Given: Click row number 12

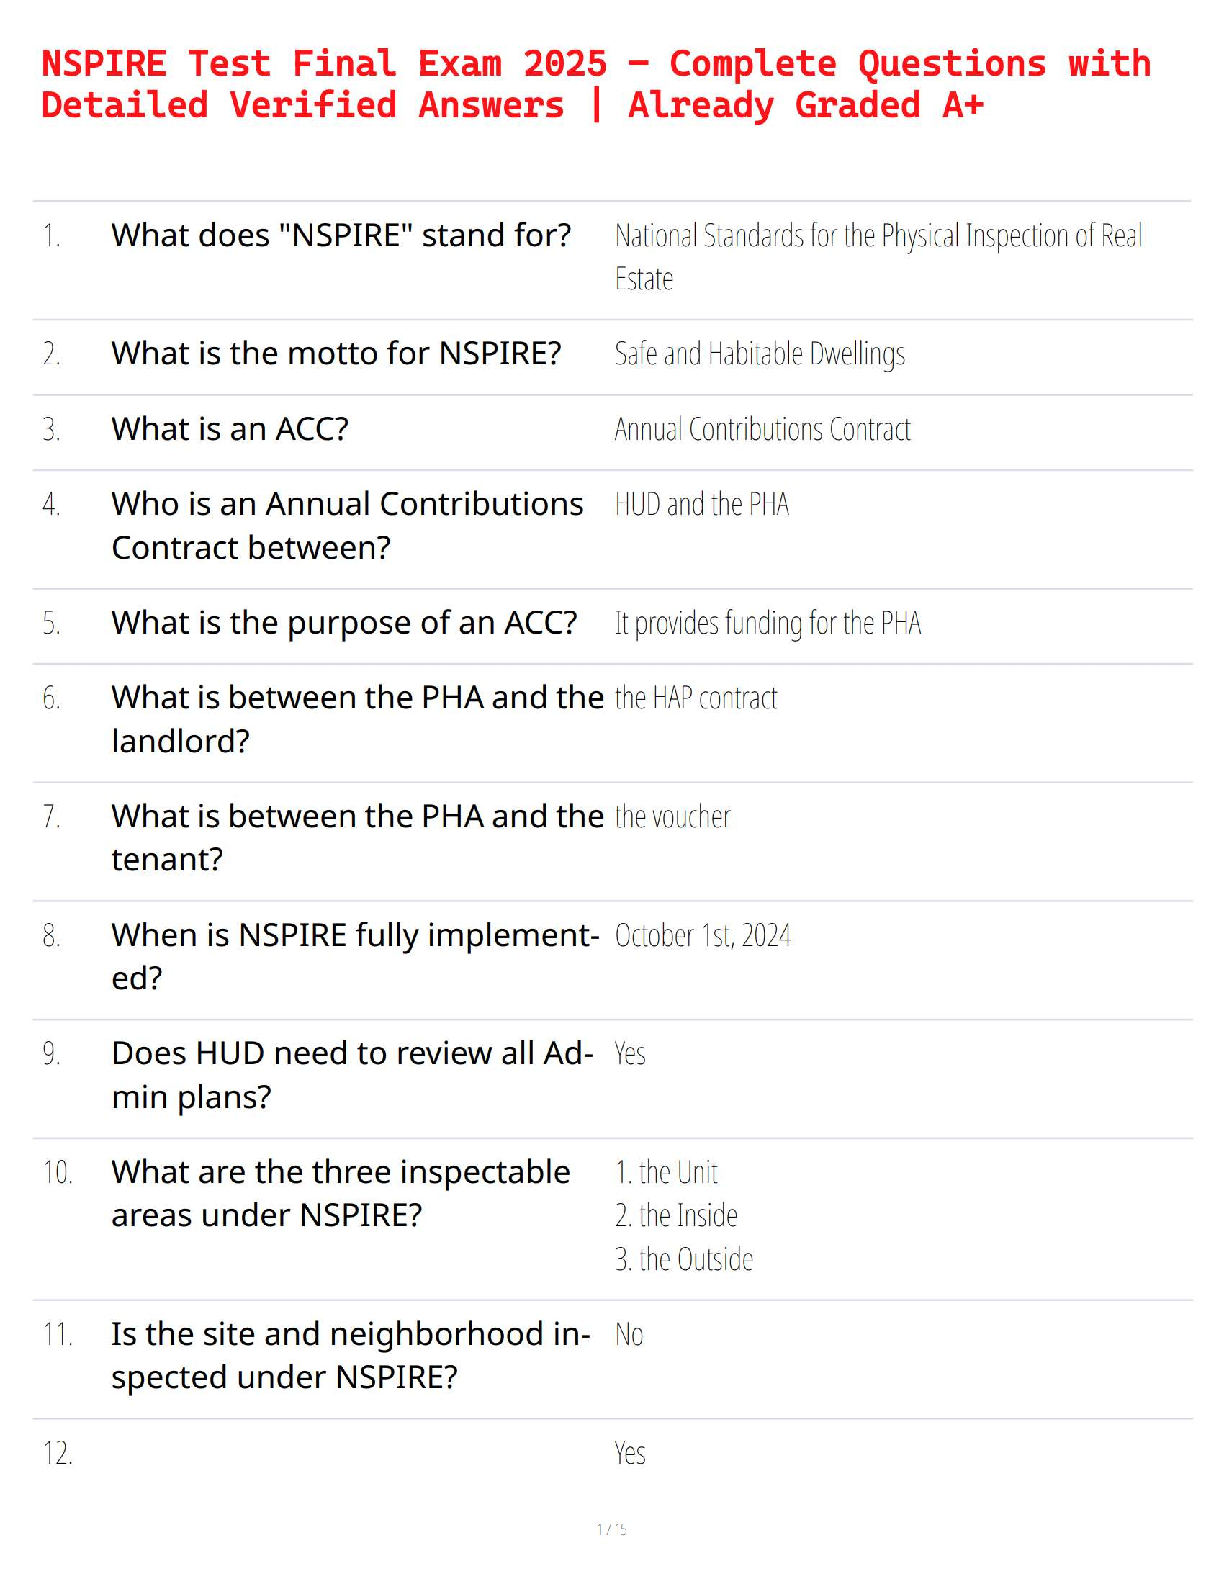Looking at the screenshot, I should [57, 1453].
